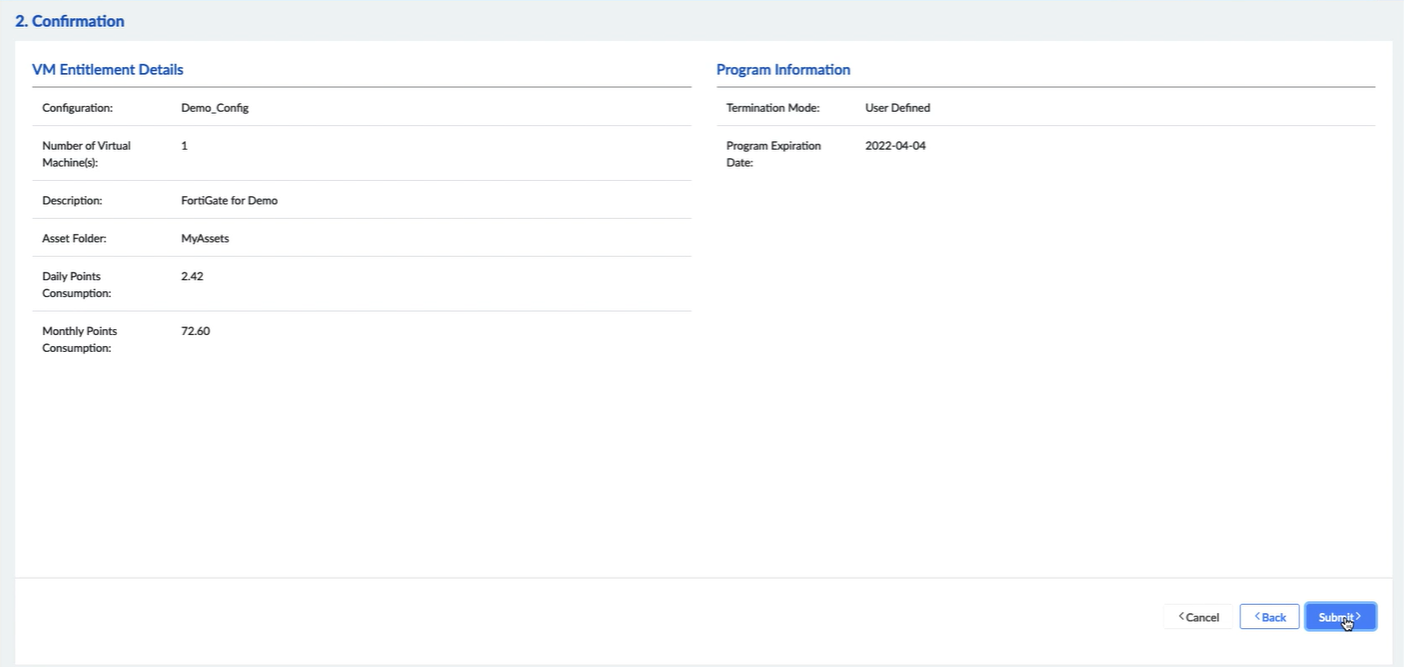1404x667 pixels.
Task: Select the VM Entitlement Details heading
Action: click(x=108, y=70)
